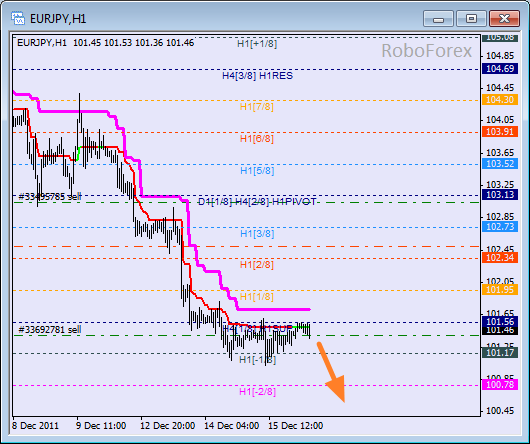Click the blue 103.52 price tag
This screenshot has width=530, height=444.
(x=500, y=164)
